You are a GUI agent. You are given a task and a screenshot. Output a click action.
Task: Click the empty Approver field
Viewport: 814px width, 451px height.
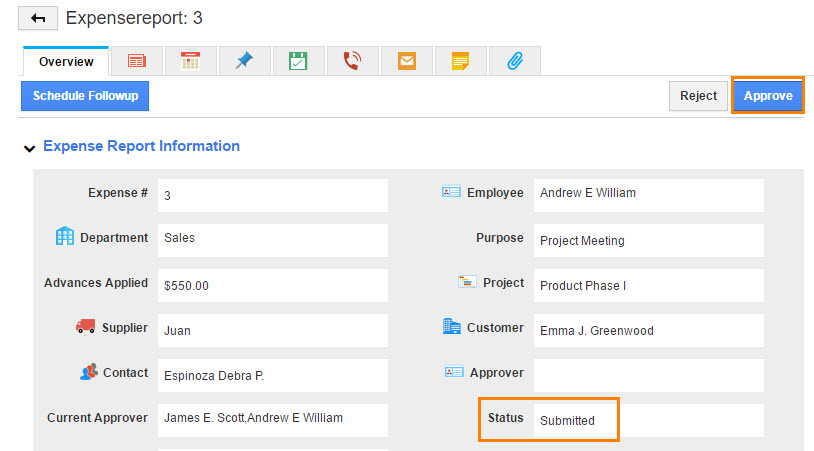coord(648,374)
